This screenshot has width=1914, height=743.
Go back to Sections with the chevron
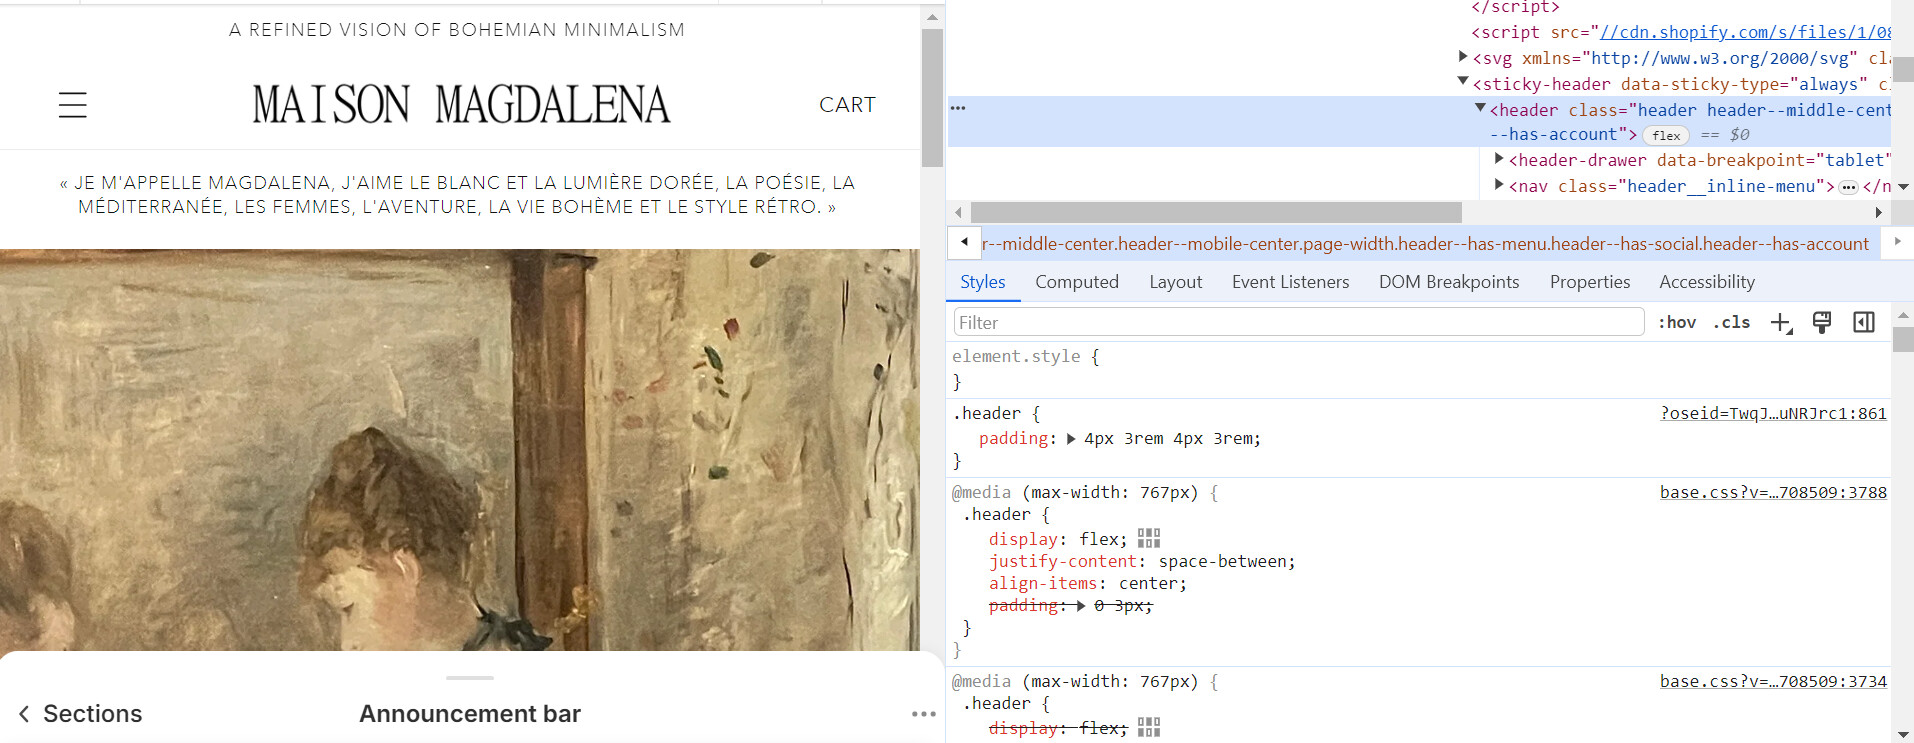coord(24,714)
